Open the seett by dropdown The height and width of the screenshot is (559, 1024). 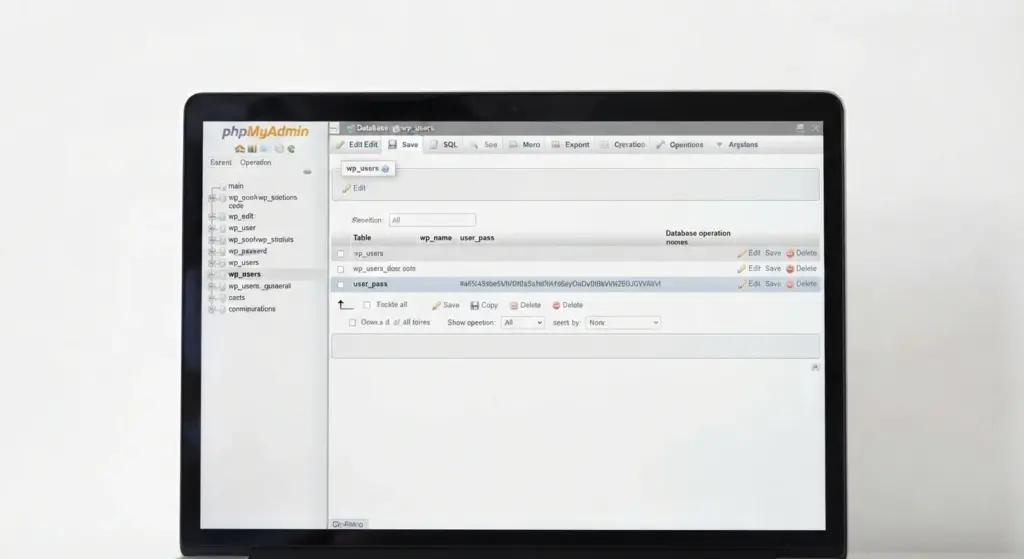(623, 323)
